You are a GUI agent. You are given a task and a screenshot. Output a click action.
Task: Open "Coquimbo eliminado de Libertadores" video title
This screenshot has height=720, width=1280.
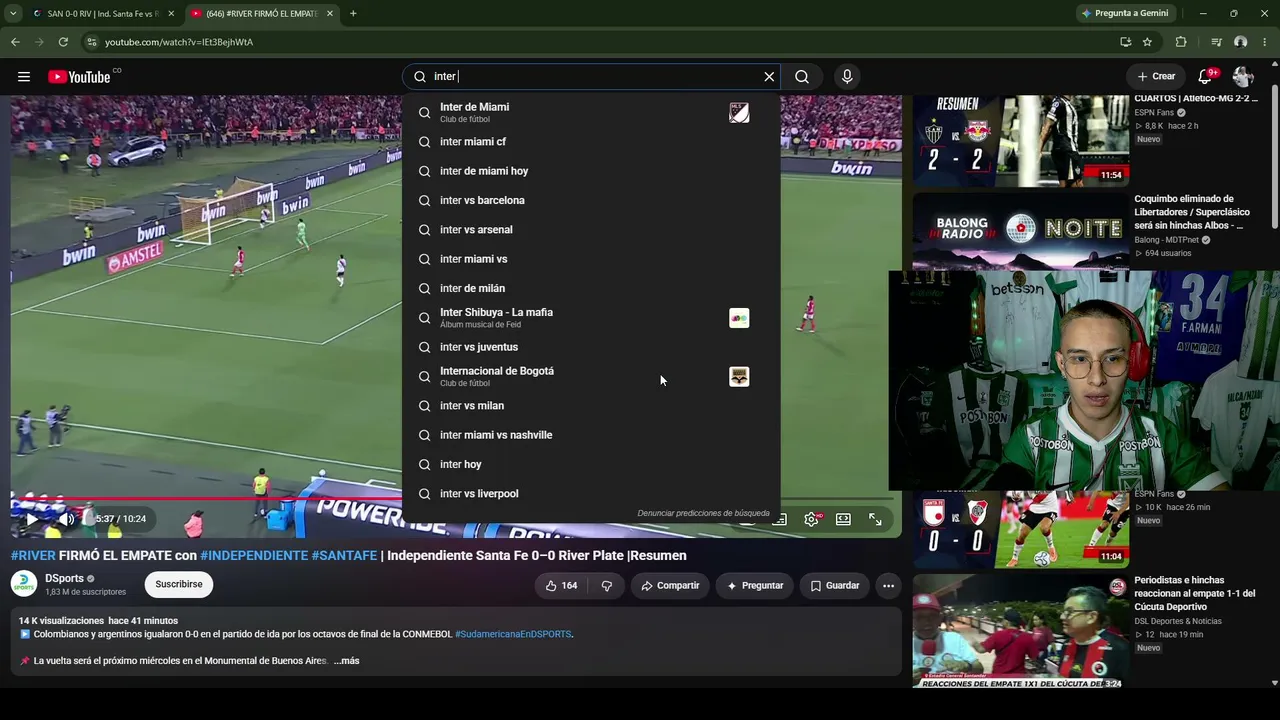tap(1192, 212)
